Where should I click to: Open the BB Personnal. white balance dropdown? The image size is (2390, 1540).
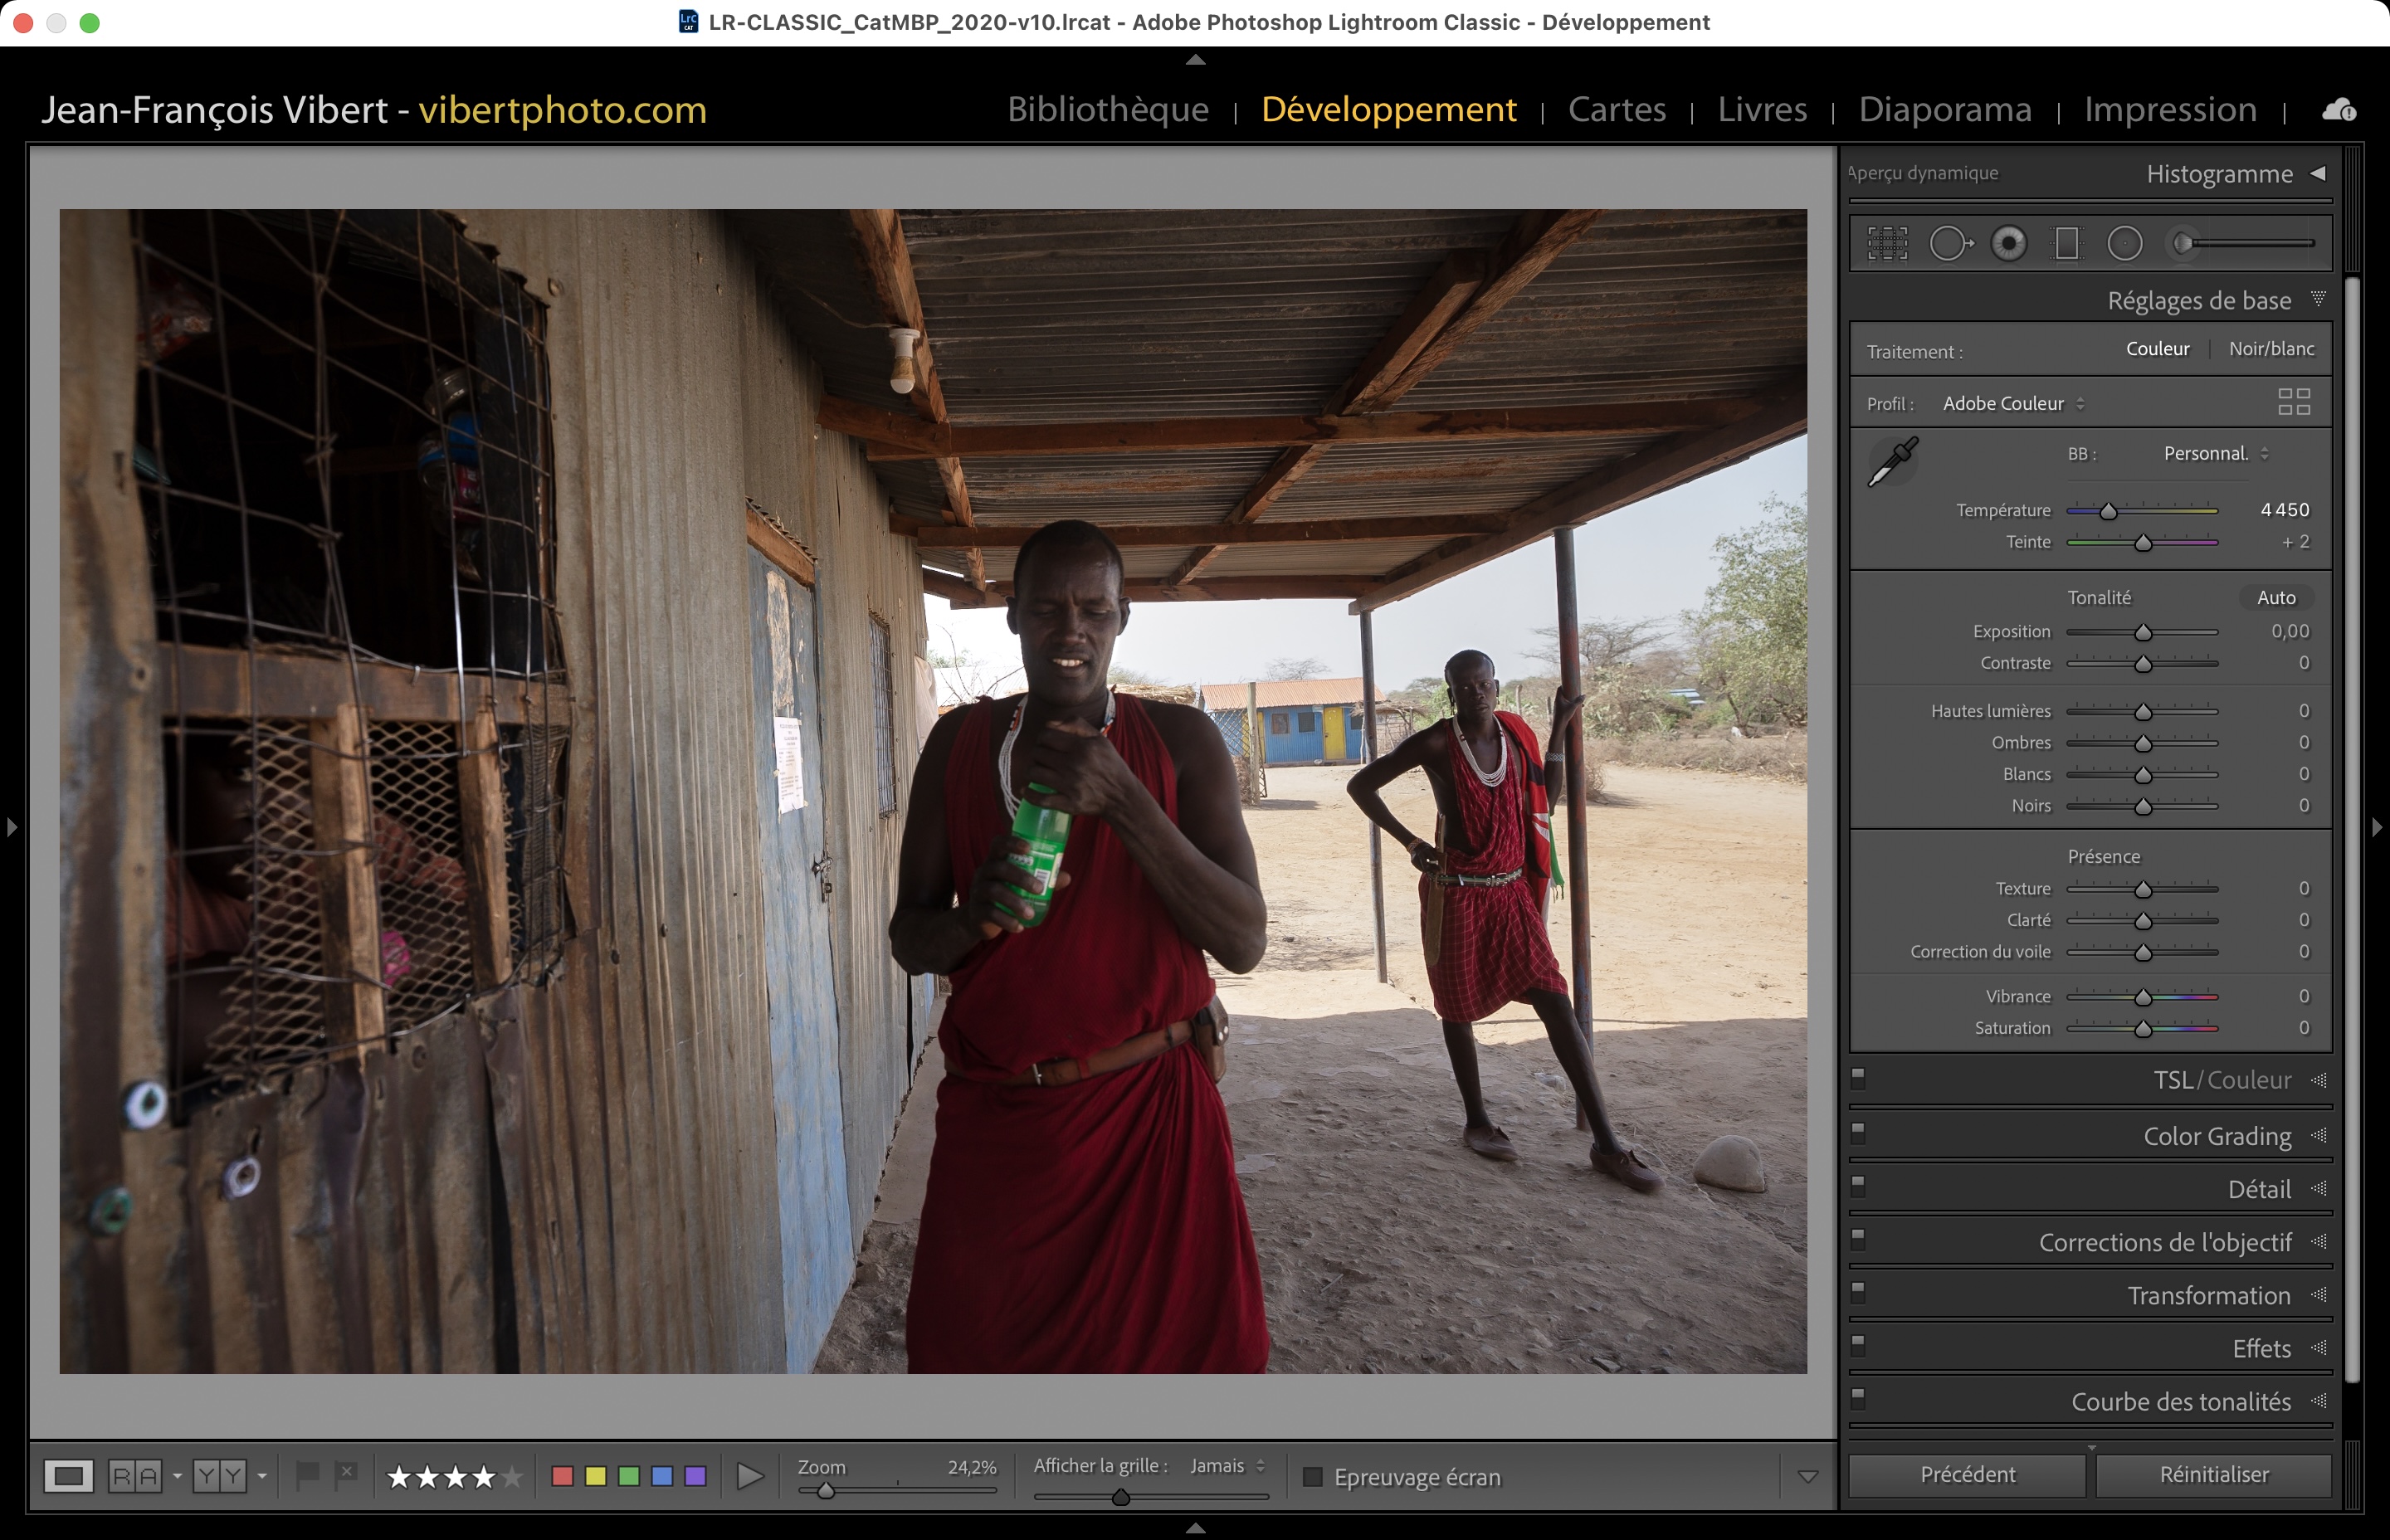click(x=2214, y=454)
